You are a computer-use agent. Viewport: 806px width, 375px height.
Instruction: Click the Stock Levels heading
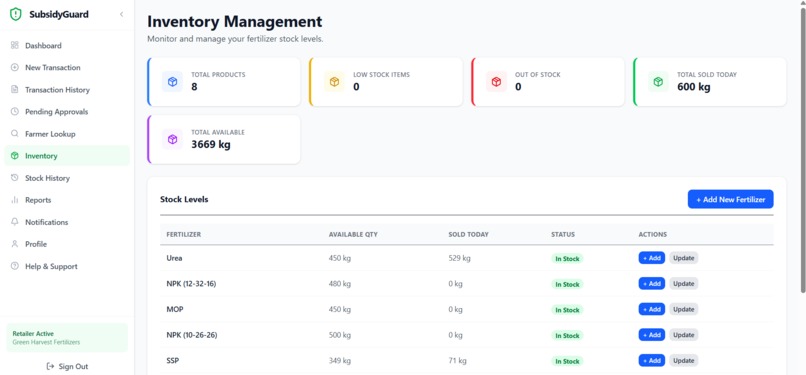[184, 199]
